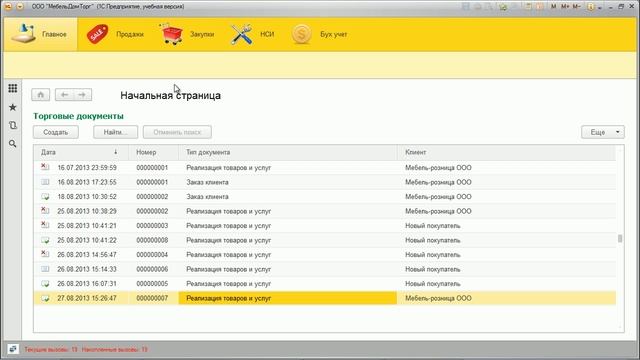Go to home page button
The height and width of the screenshot is (360, 640).
pyautogui.click(x=41, y=95)
